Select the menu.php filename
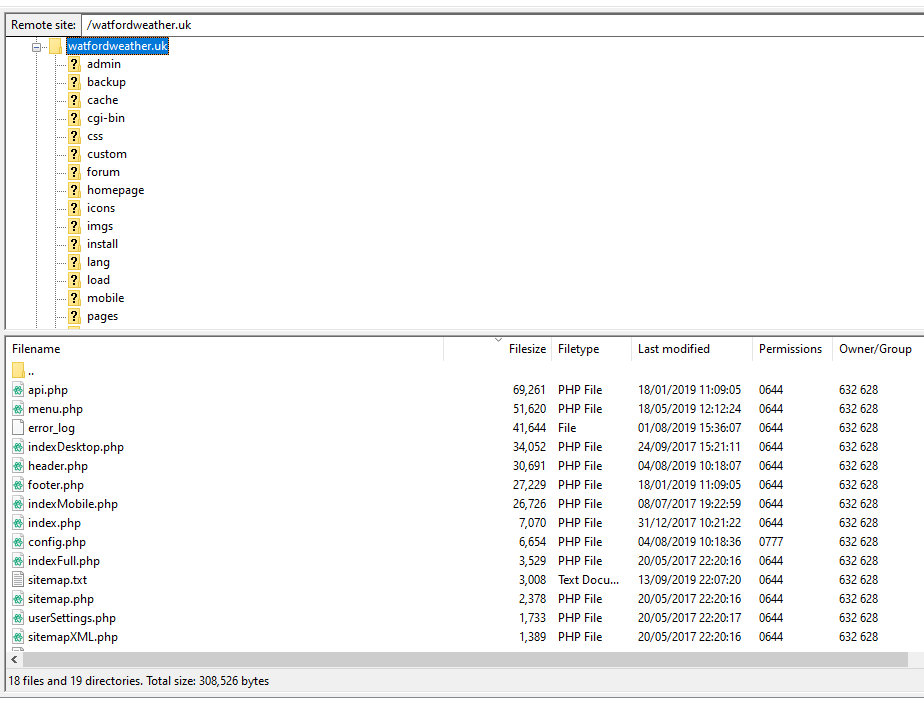 (x=55, y=409)
